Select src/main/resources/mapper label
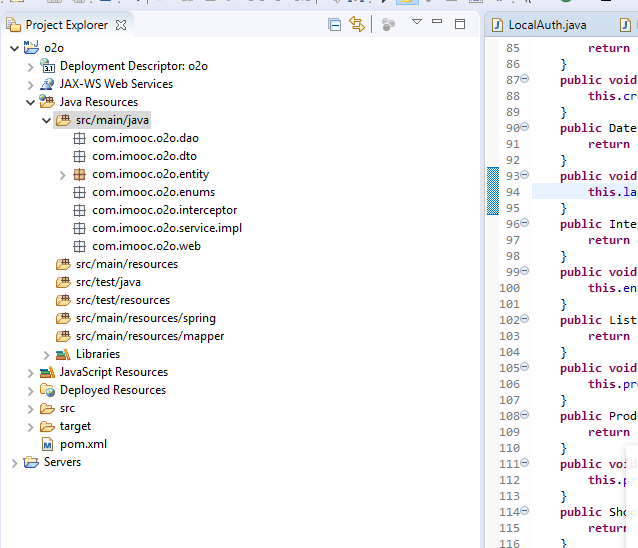 coord(150,336)
